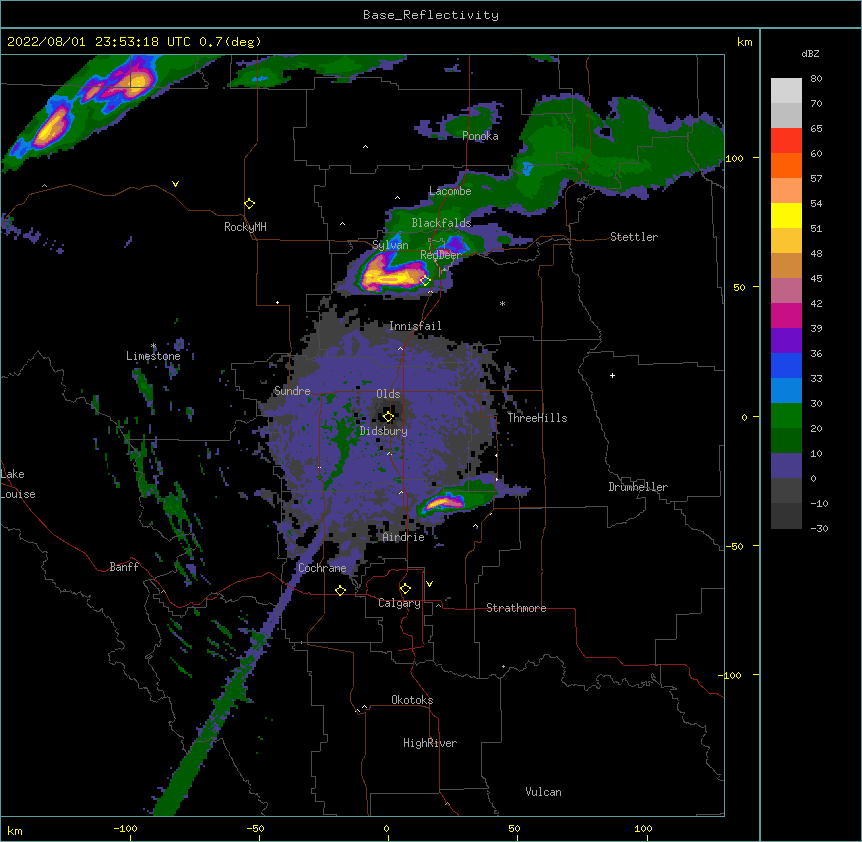Click the green 30 dBZ legend swatch
Screen dimensions: 862x842
coord(786,416)
